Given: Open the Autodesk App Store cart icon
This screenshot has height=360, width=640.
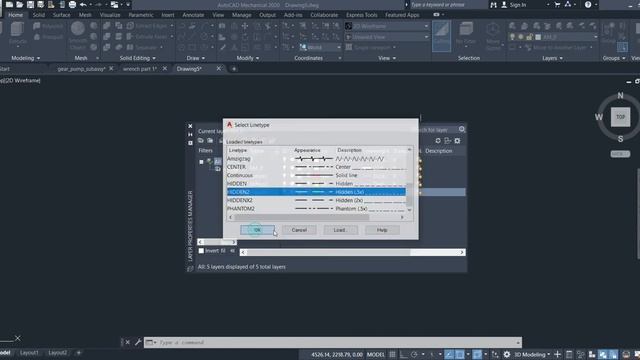Looking at the screenshot, I should (x=557, y=4).
